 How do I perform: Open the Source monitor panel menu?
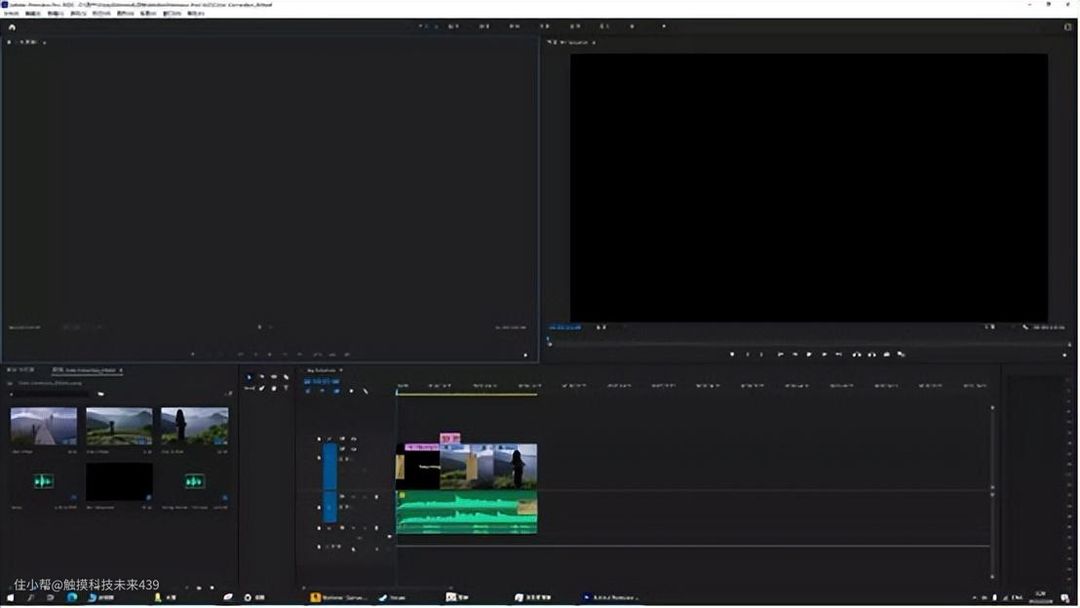[x=45, y=43]
